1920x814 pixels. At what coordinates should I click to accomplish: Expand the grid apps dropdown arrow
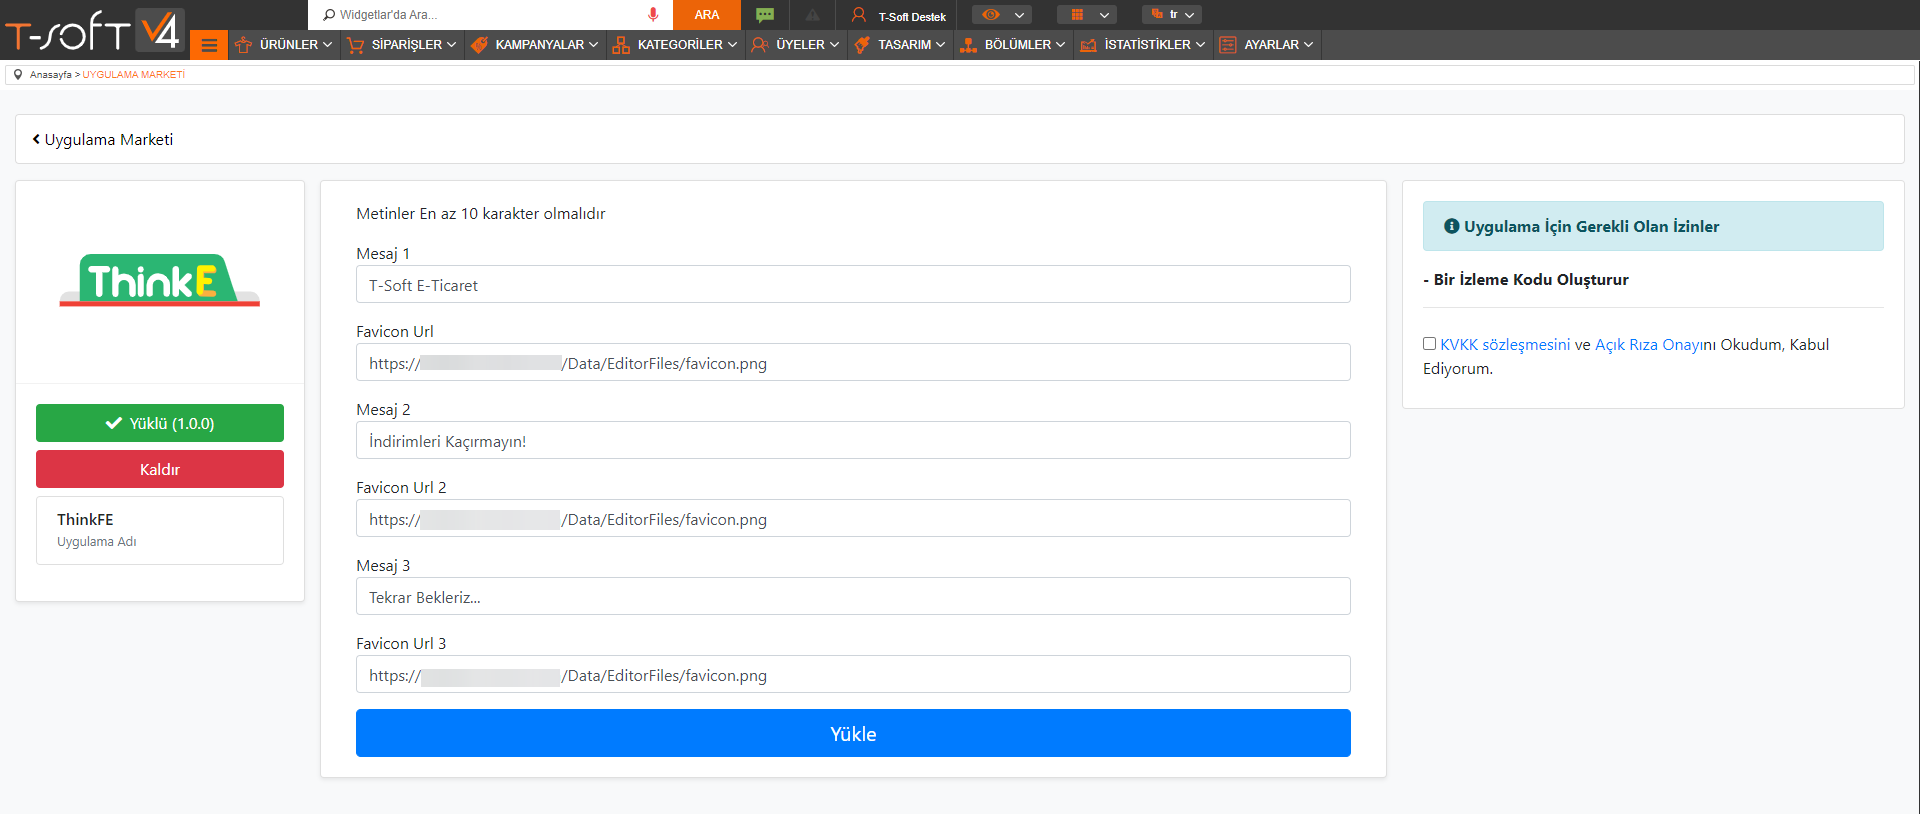[1104, 15]
